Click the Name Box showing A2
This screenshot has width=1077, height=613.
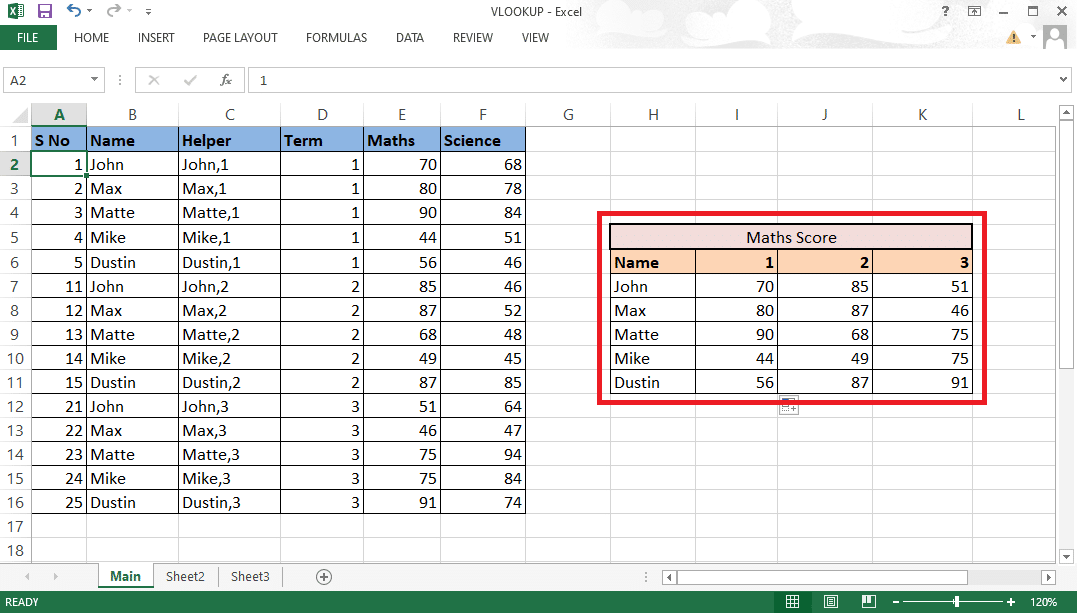pyautogui.click(x=45, y=80)
